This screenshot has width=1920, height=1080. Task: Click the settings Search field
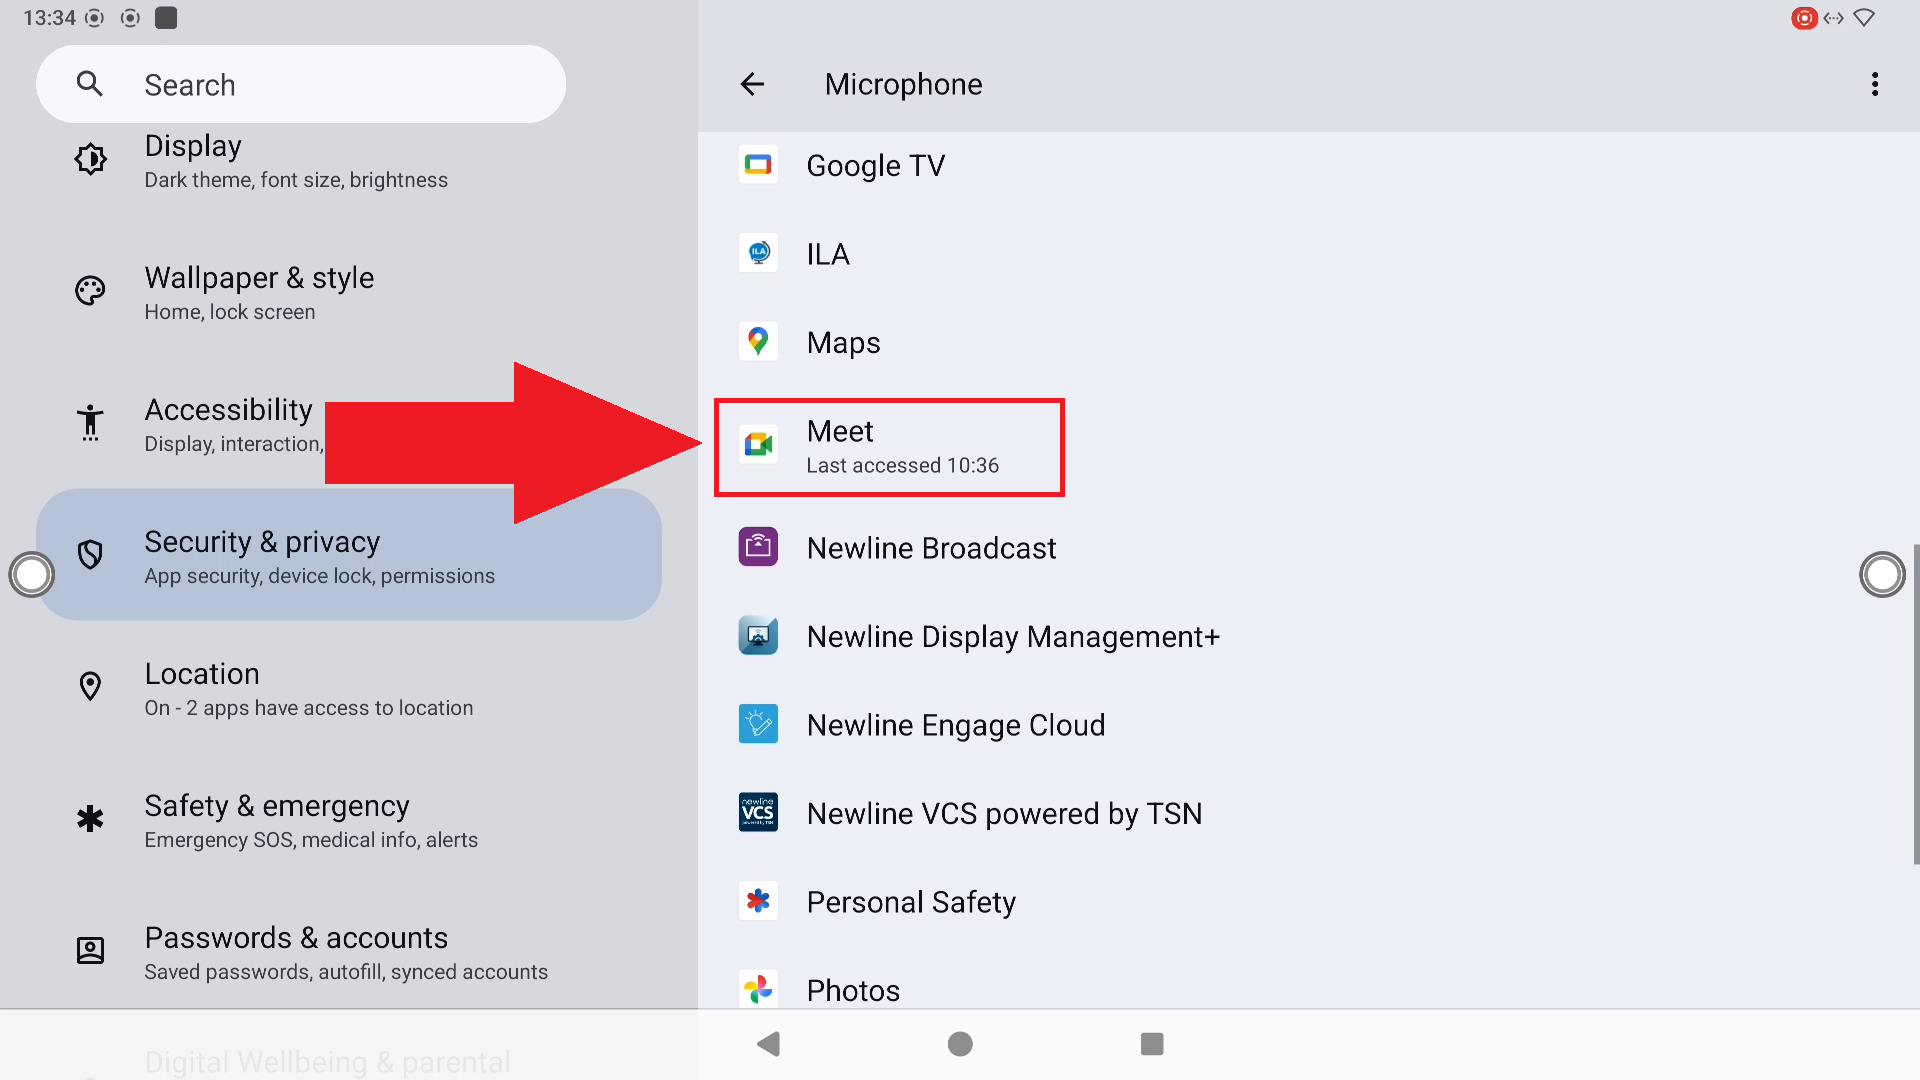pos(300,85)
